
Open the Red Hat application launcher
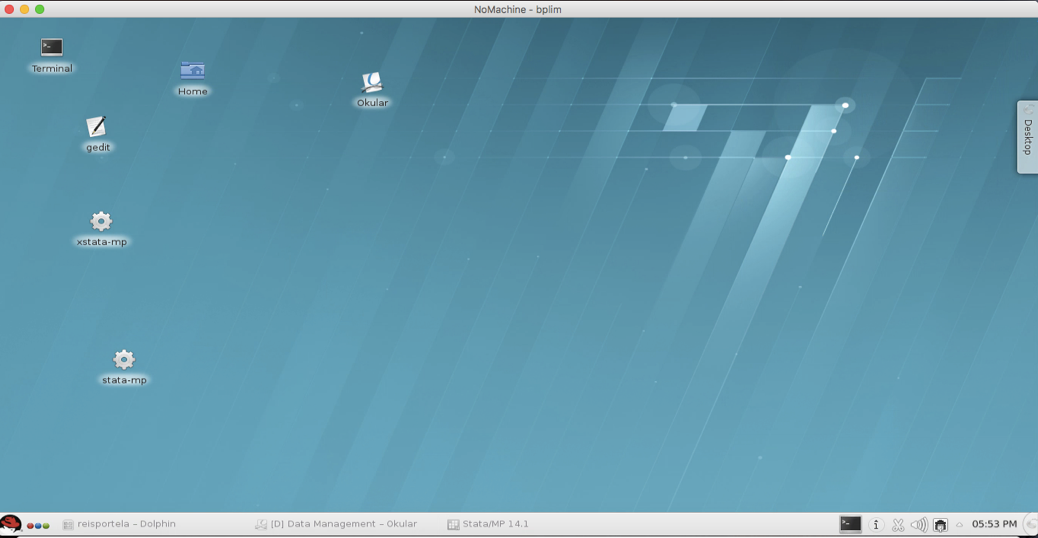tap(11, 524)
